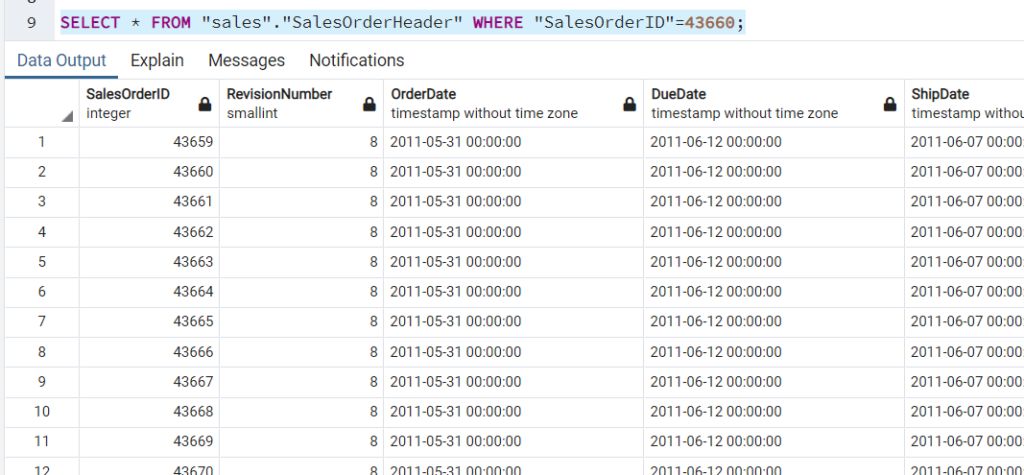Select row number 5 header

pos(42,262)
